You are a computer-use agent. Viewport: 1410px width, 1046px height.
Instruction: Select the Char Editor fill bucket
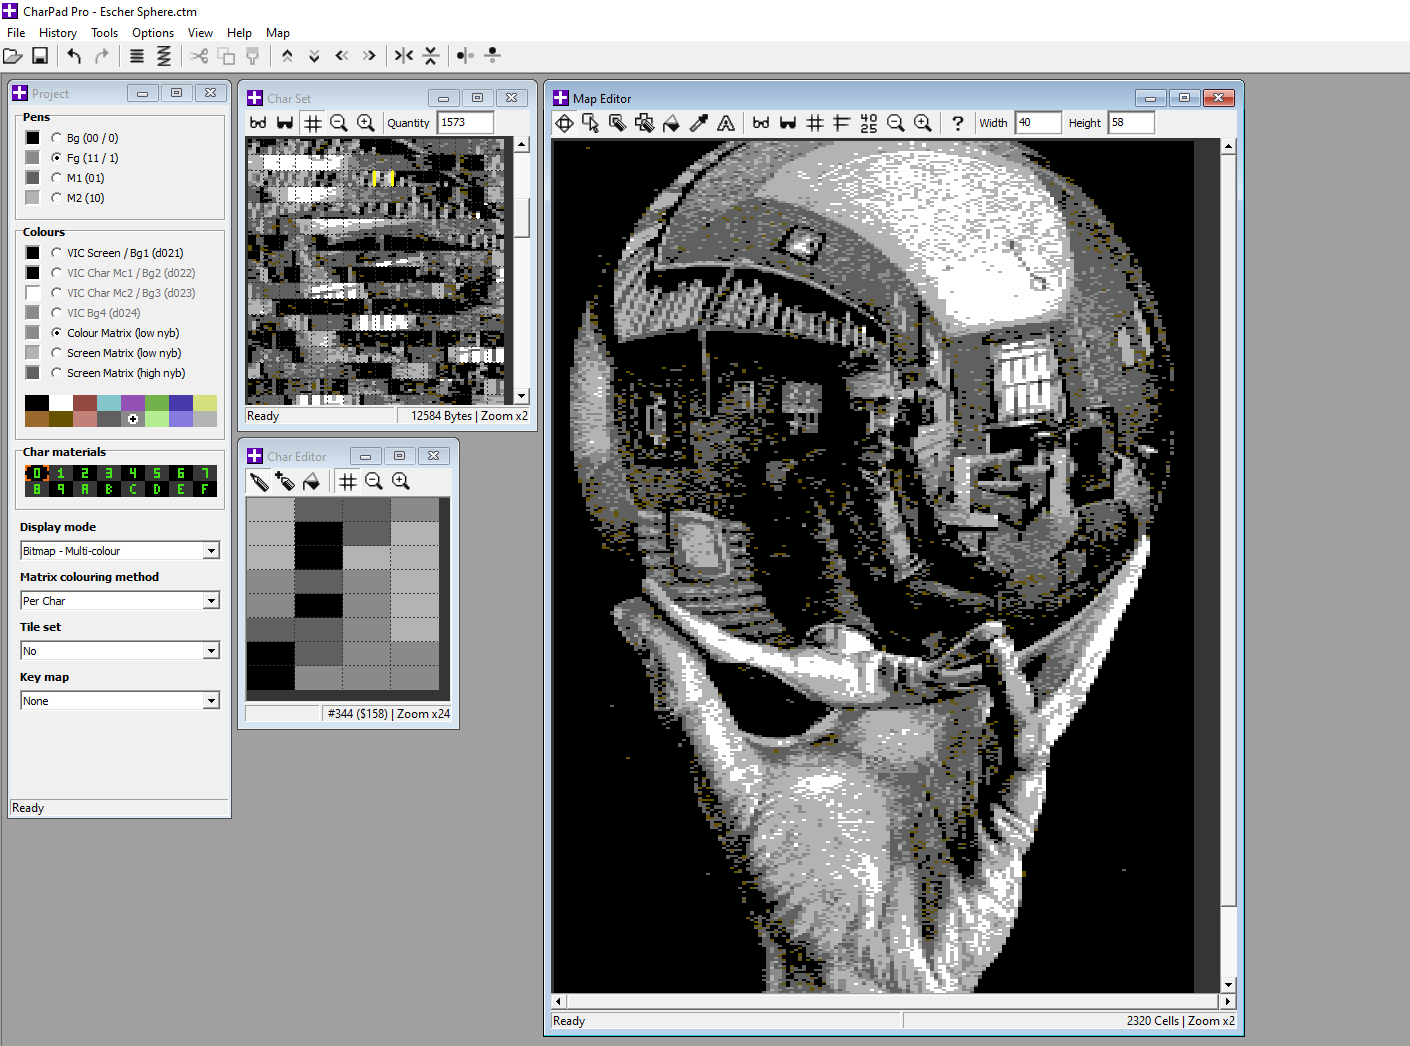coord(312,482)
